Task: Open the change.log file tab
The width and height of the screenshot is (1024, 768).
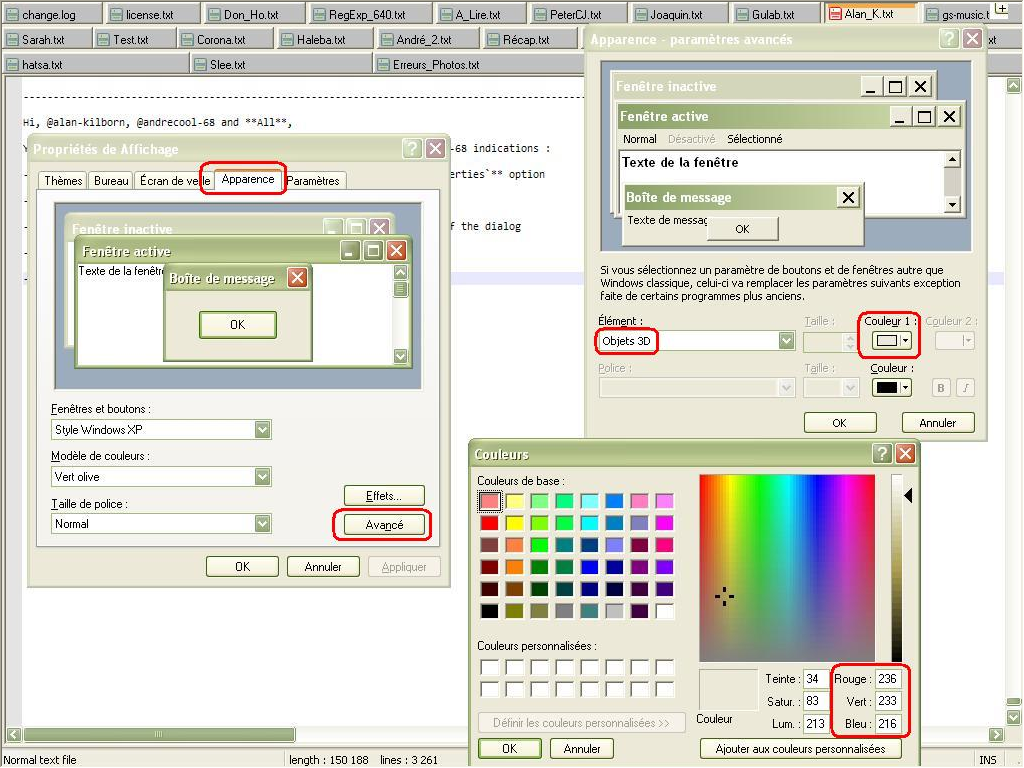Action: [x=51, y=14]
